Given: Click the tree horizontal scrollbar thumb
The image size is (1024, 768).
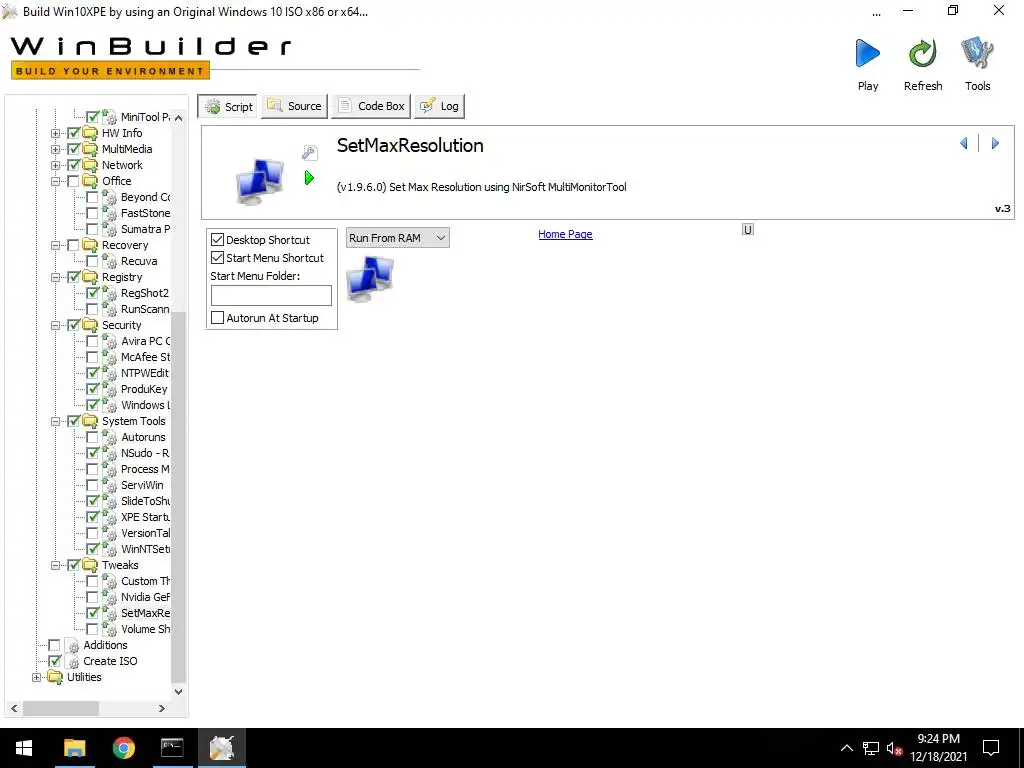Looking at the screenshot, I should pyautogui.click(x=61, y=708).
